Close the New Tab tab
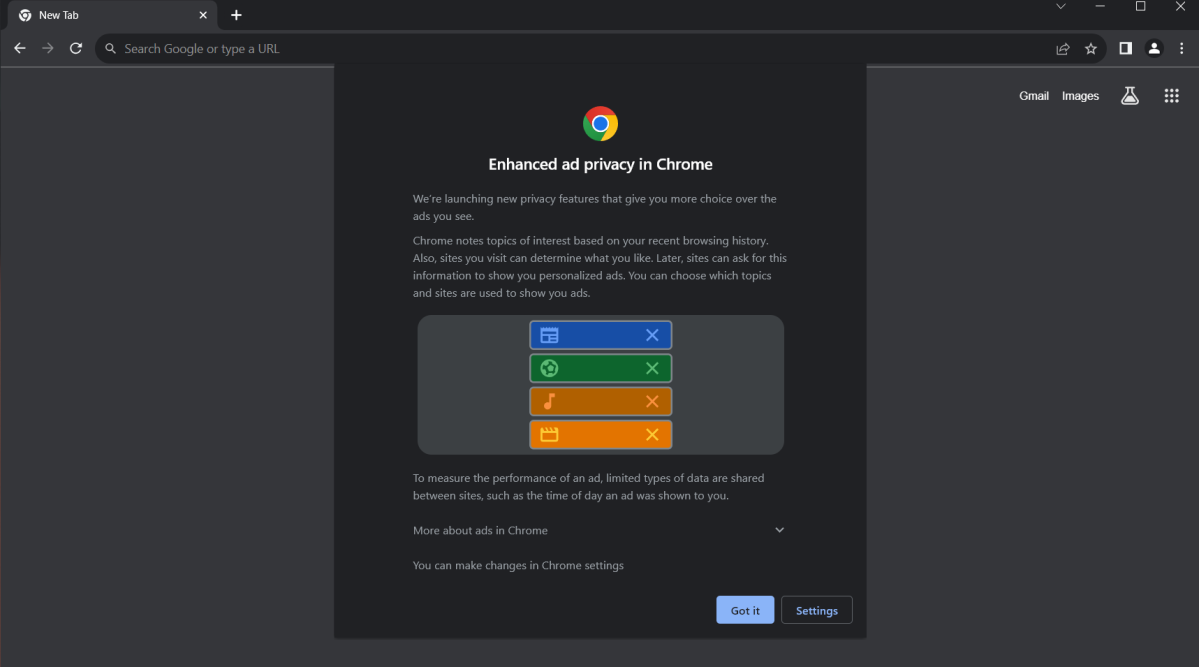 [x=203, y=15]
